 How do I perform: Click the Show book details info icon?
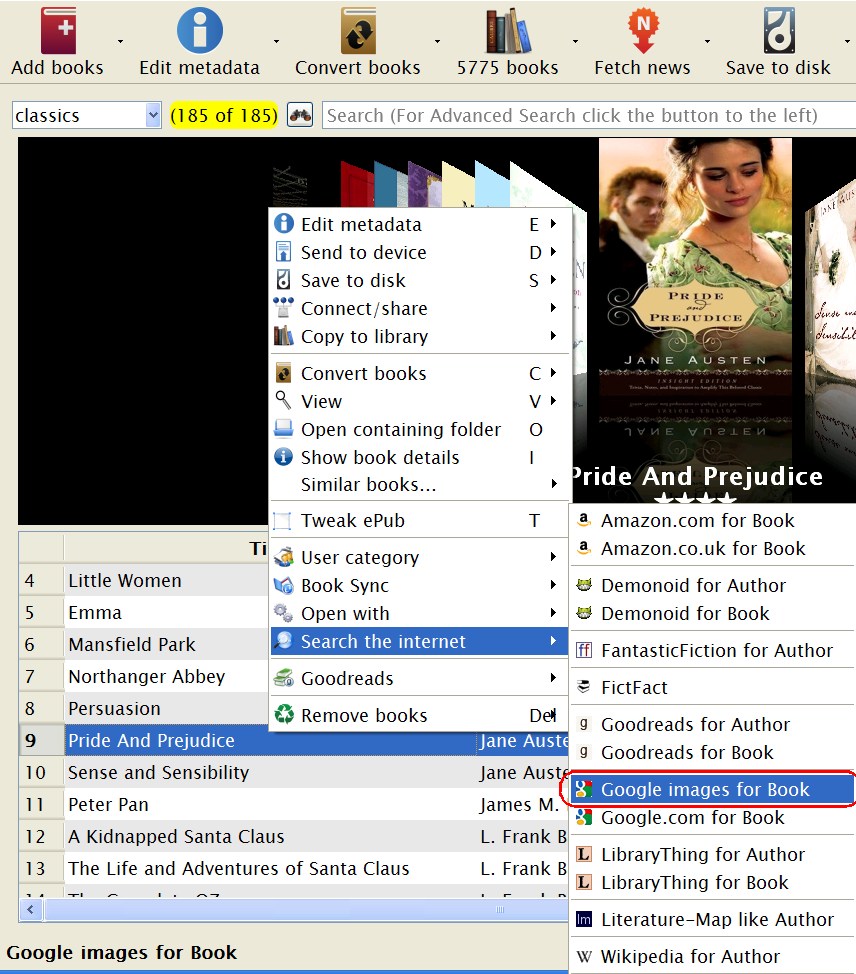(283, 457)
